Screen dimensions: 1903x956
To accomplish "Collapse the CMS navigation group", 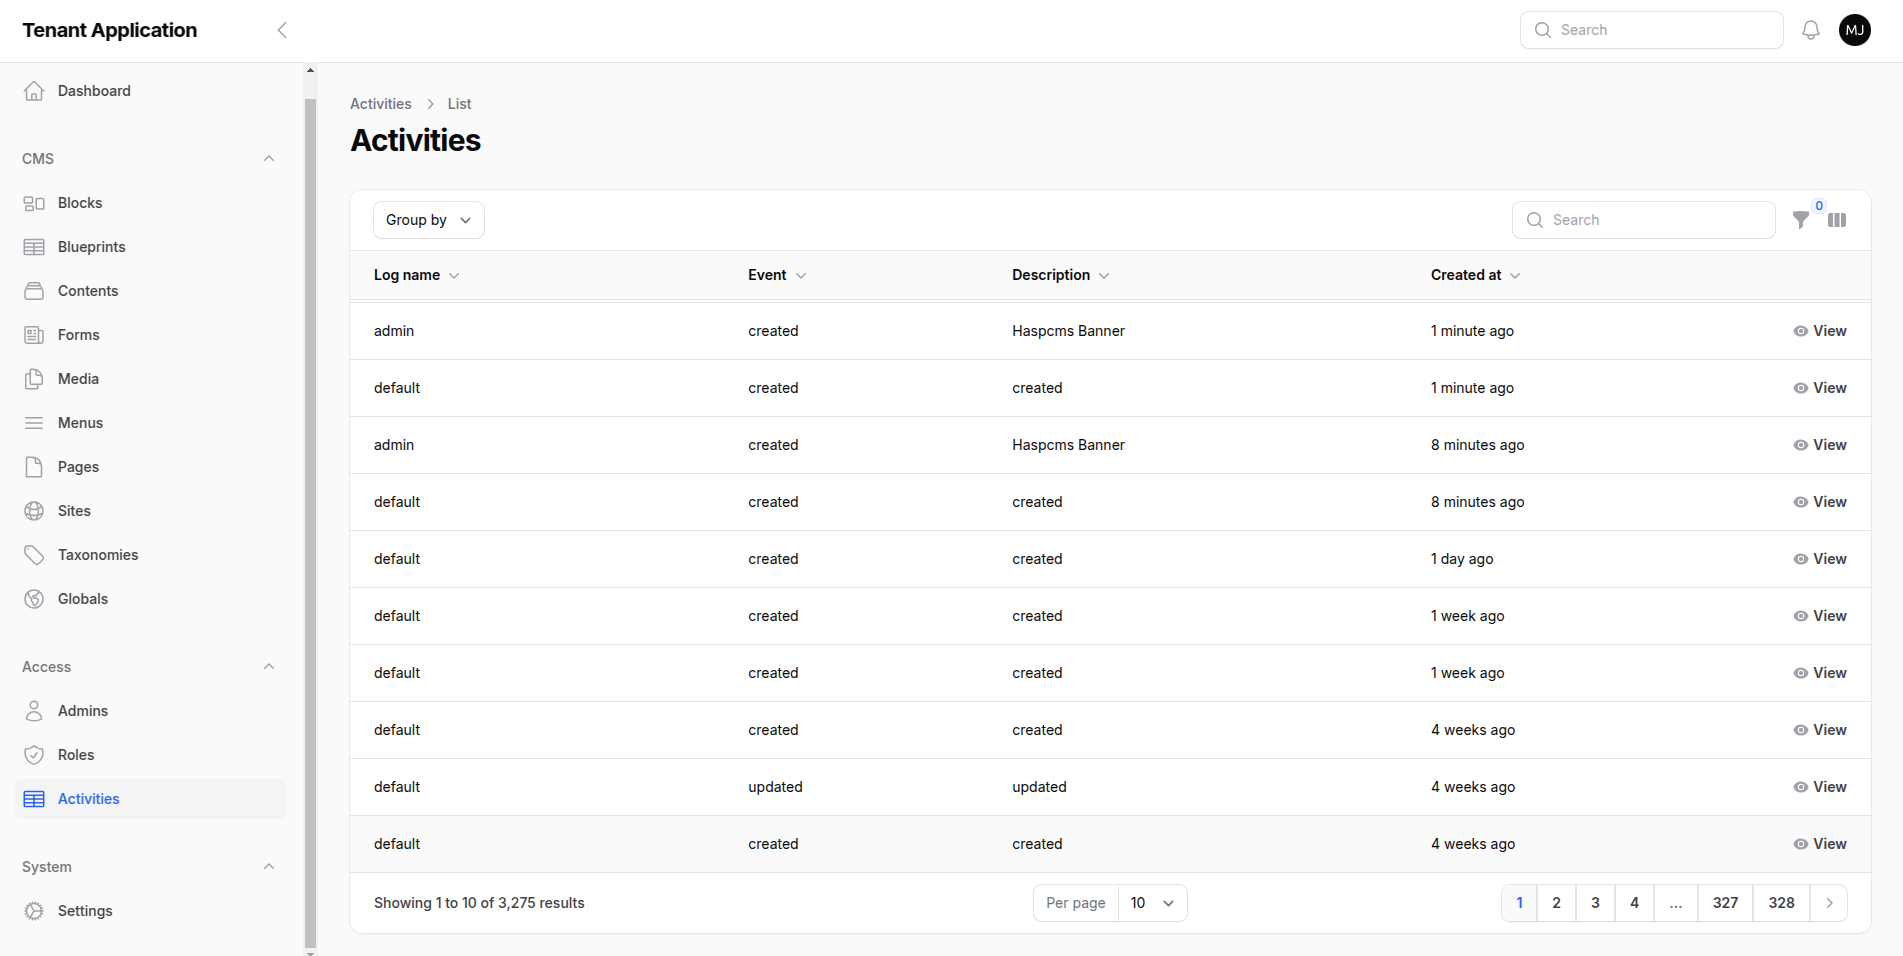I will pyautogui.click(x=268, y=159).
